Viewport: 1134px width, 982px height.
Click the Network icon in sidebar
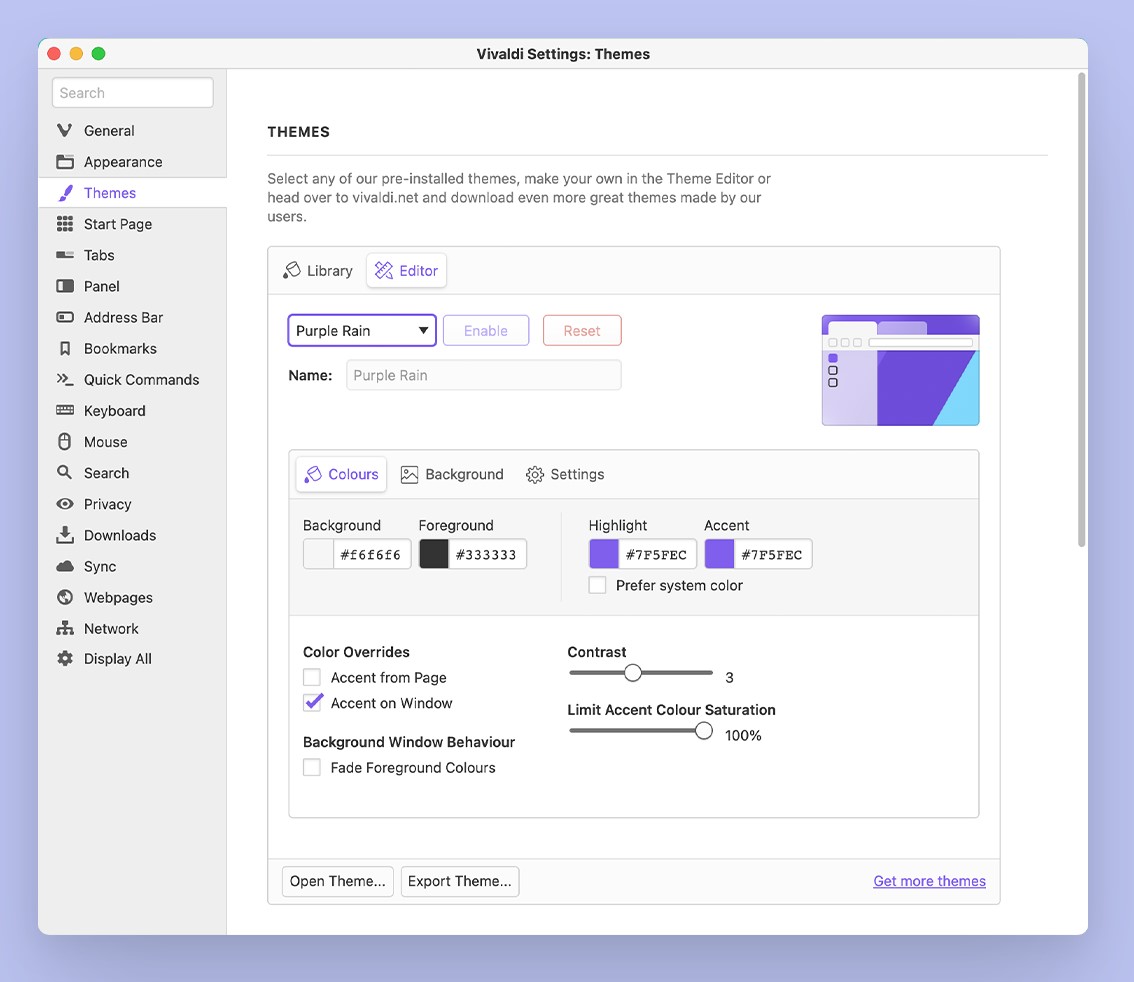[x=64, y=628]
